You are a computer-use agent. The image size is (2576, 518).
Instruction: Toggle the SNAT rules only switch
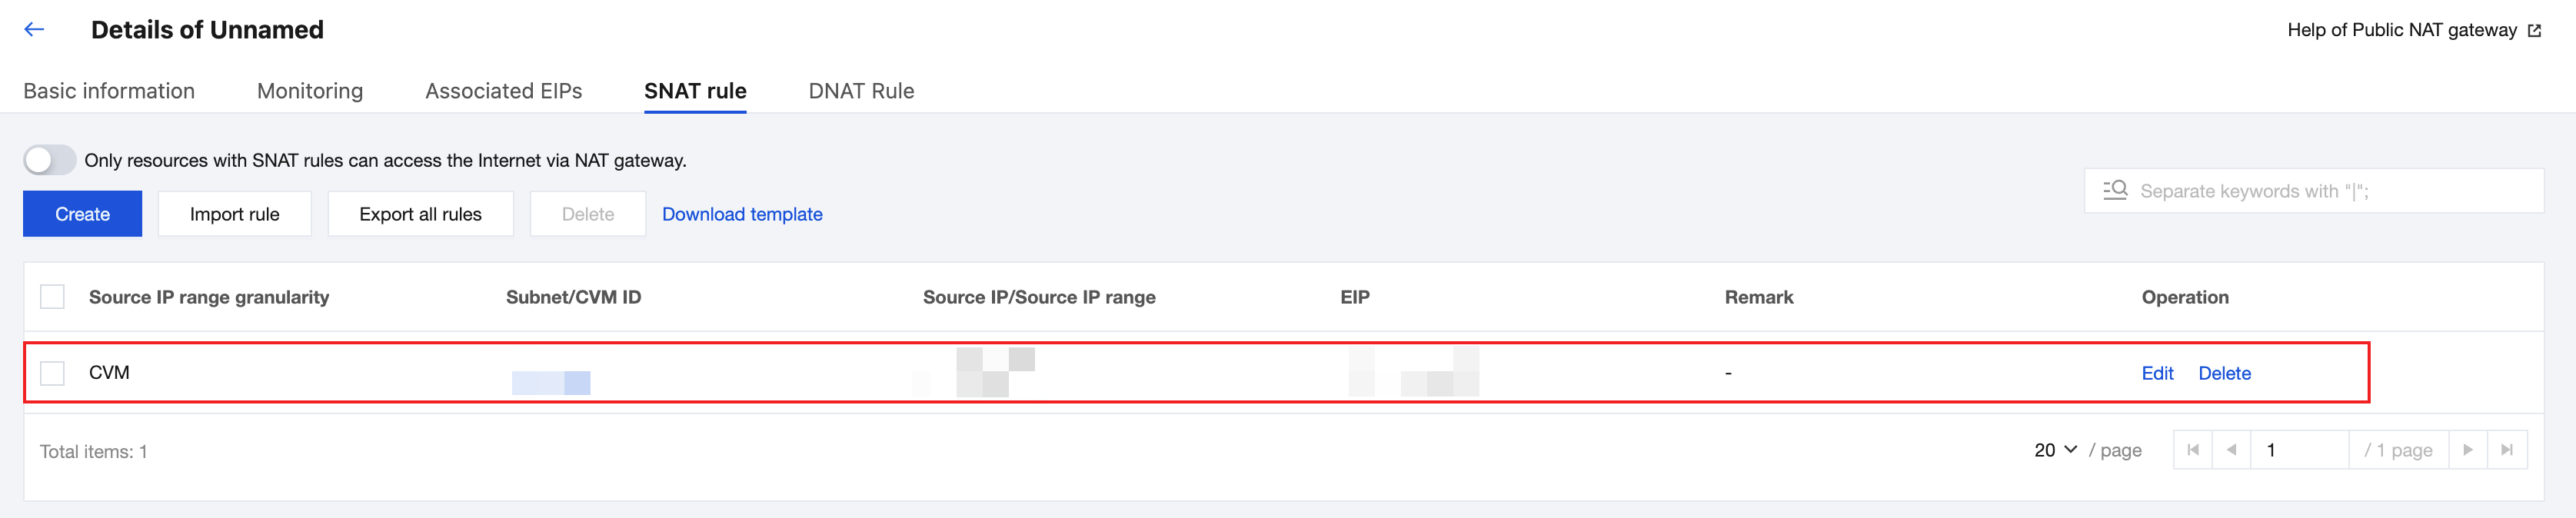click(49, 160)
